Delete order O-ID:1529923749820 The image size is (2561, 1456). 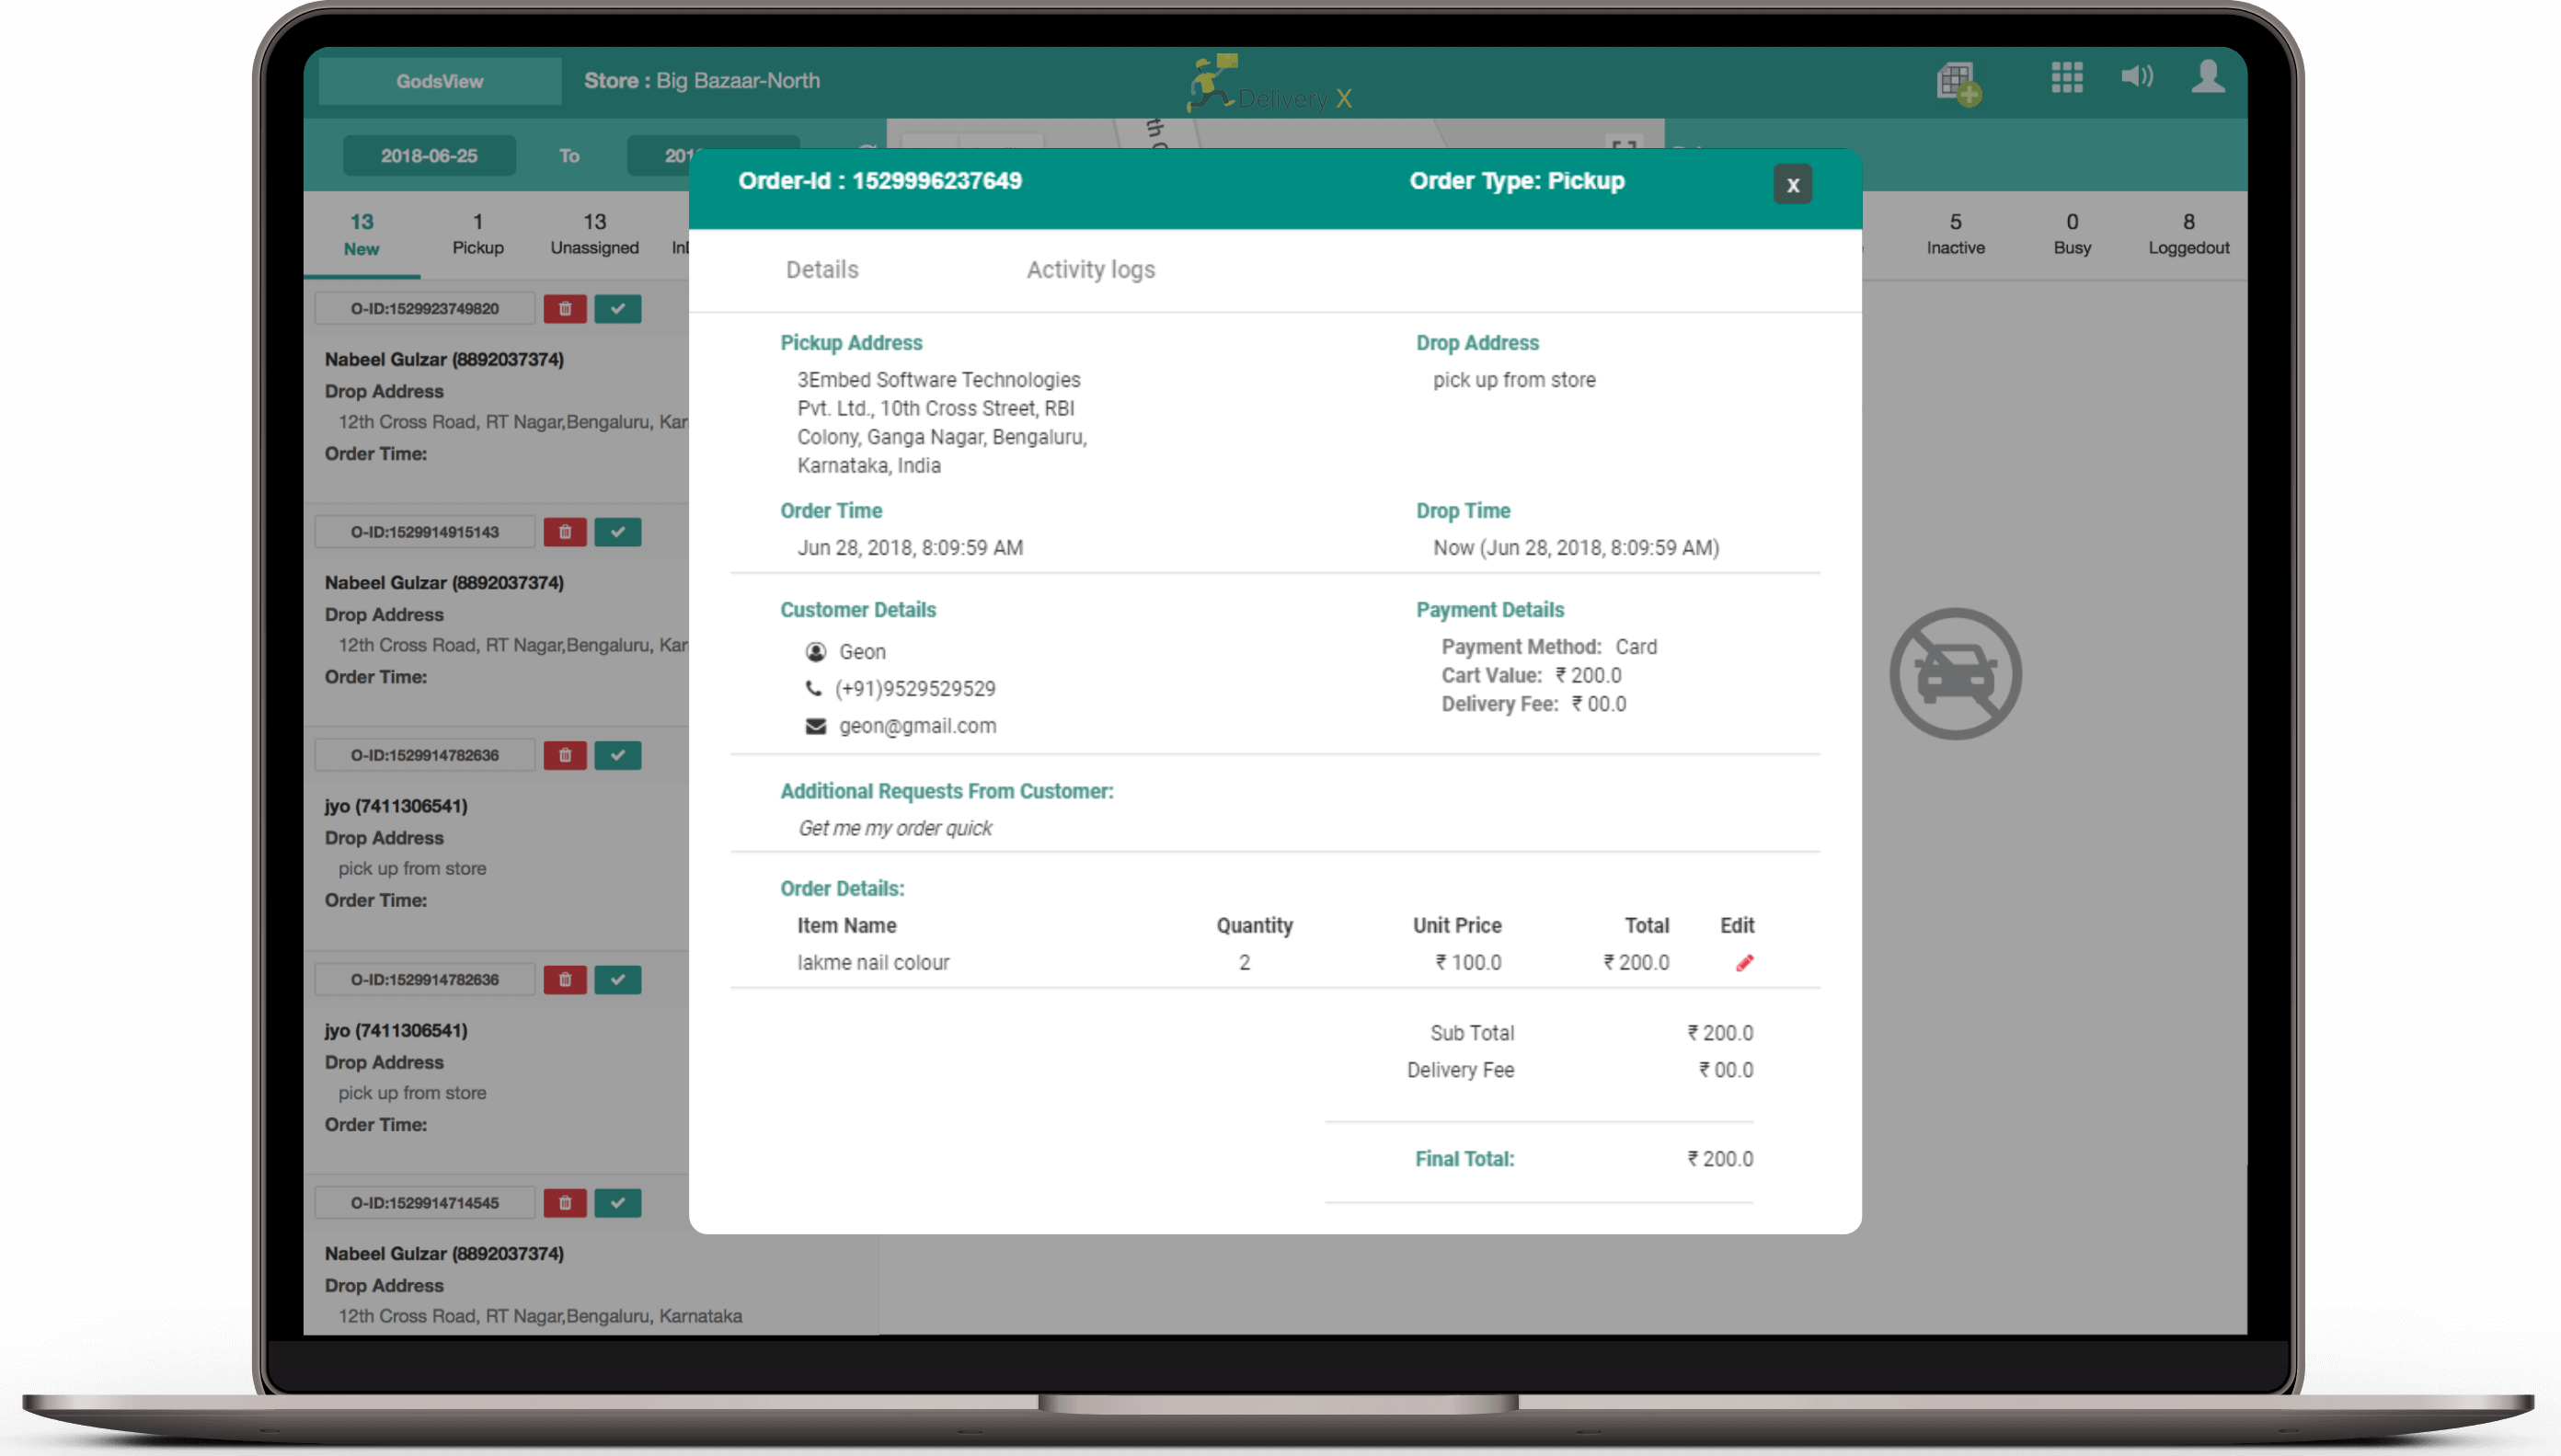coord(565,309)
